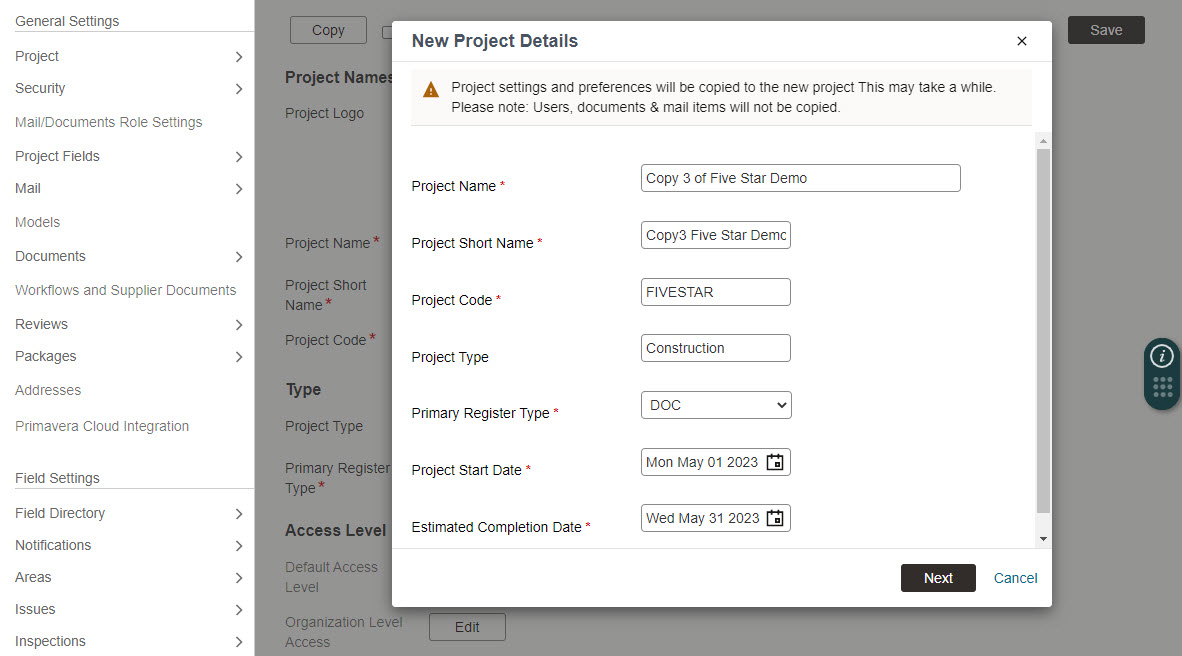Click dialog scrollbar up arrow

tap(1043, 141)
